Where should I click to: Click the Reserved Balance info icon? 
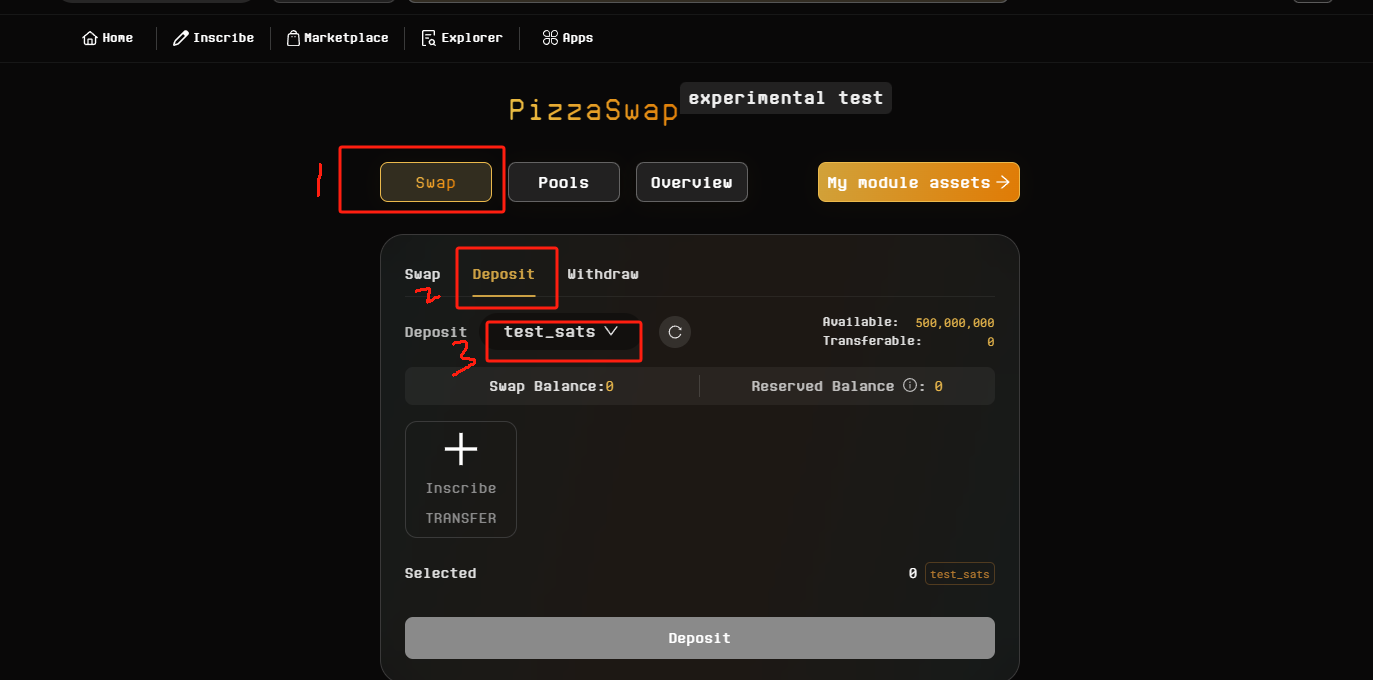(x=909, y=386)
